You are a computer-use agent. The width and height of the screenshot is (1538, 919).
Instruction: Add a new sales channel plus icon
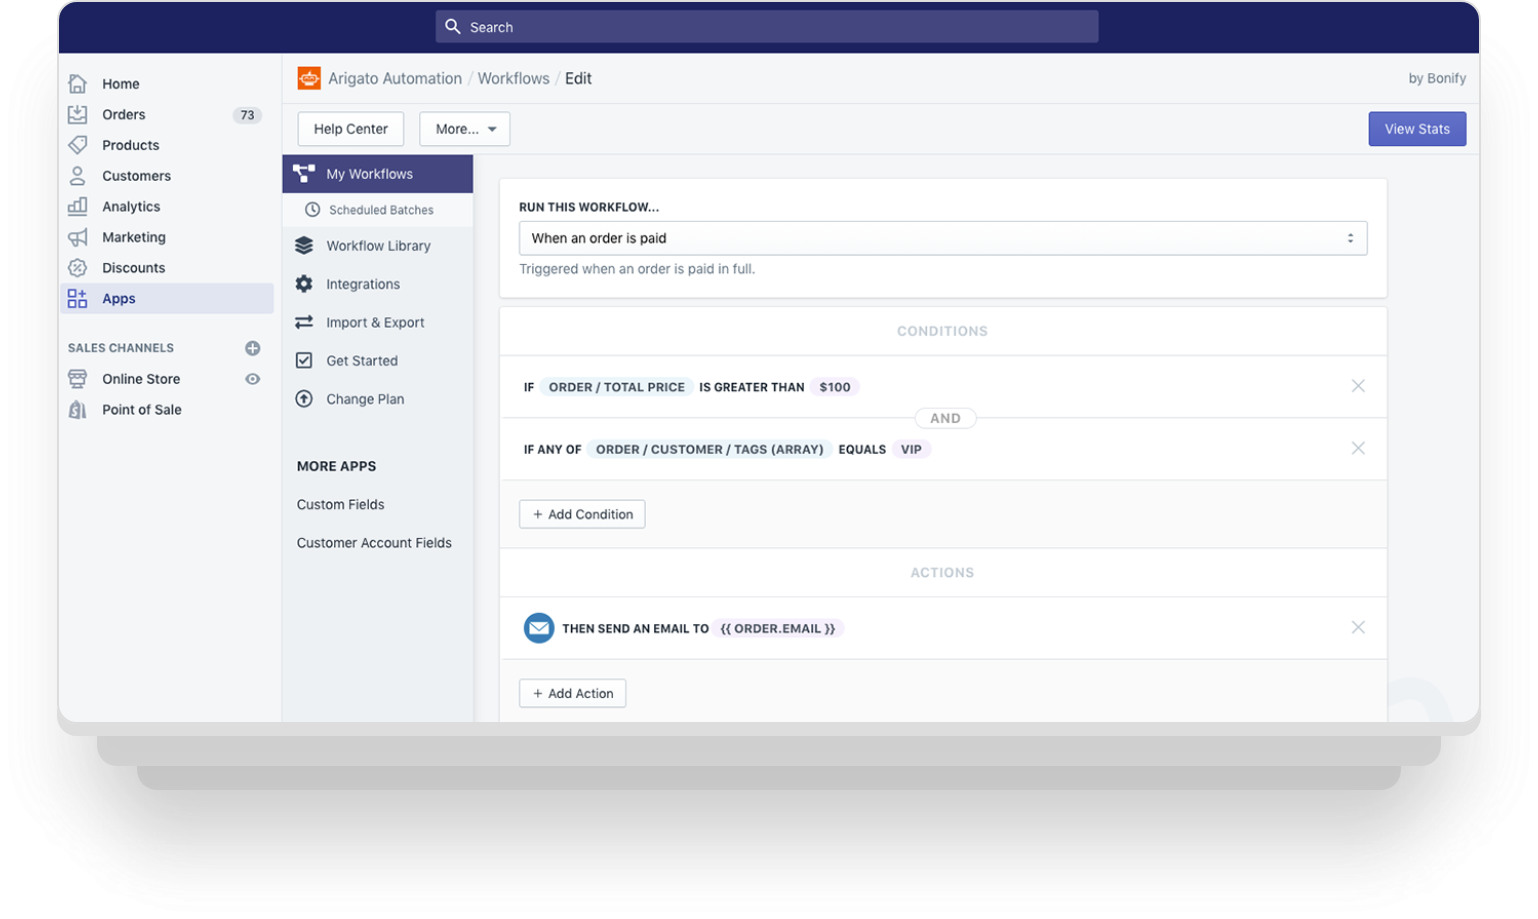253,348
